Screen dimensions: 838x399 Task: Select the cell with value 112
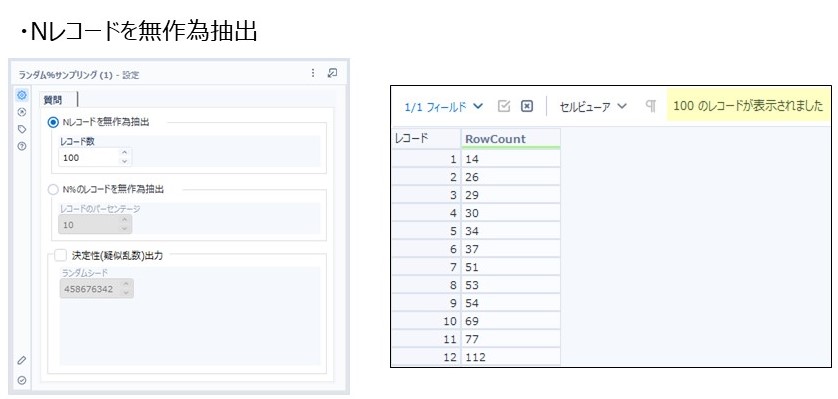pos(510,357)
